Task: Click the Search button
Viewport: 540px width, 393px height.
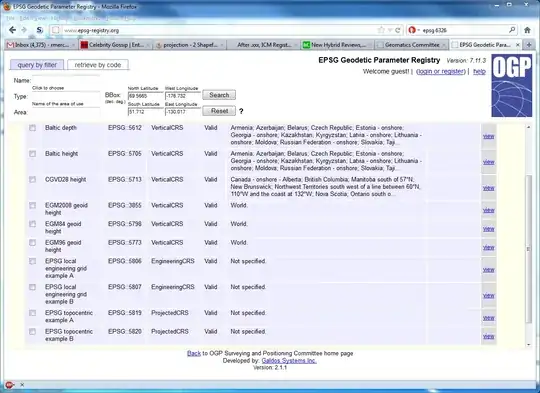Action: [219, 95]
